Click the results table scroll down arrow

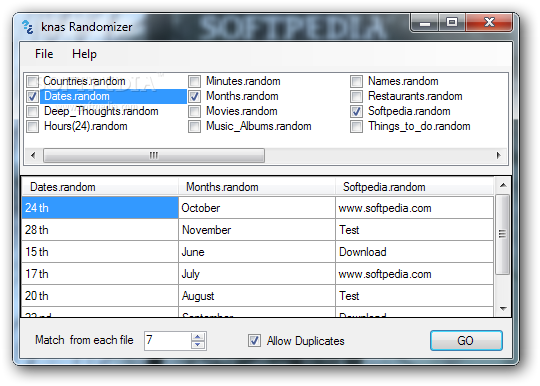pyautogui.click(x=503, y=309)
